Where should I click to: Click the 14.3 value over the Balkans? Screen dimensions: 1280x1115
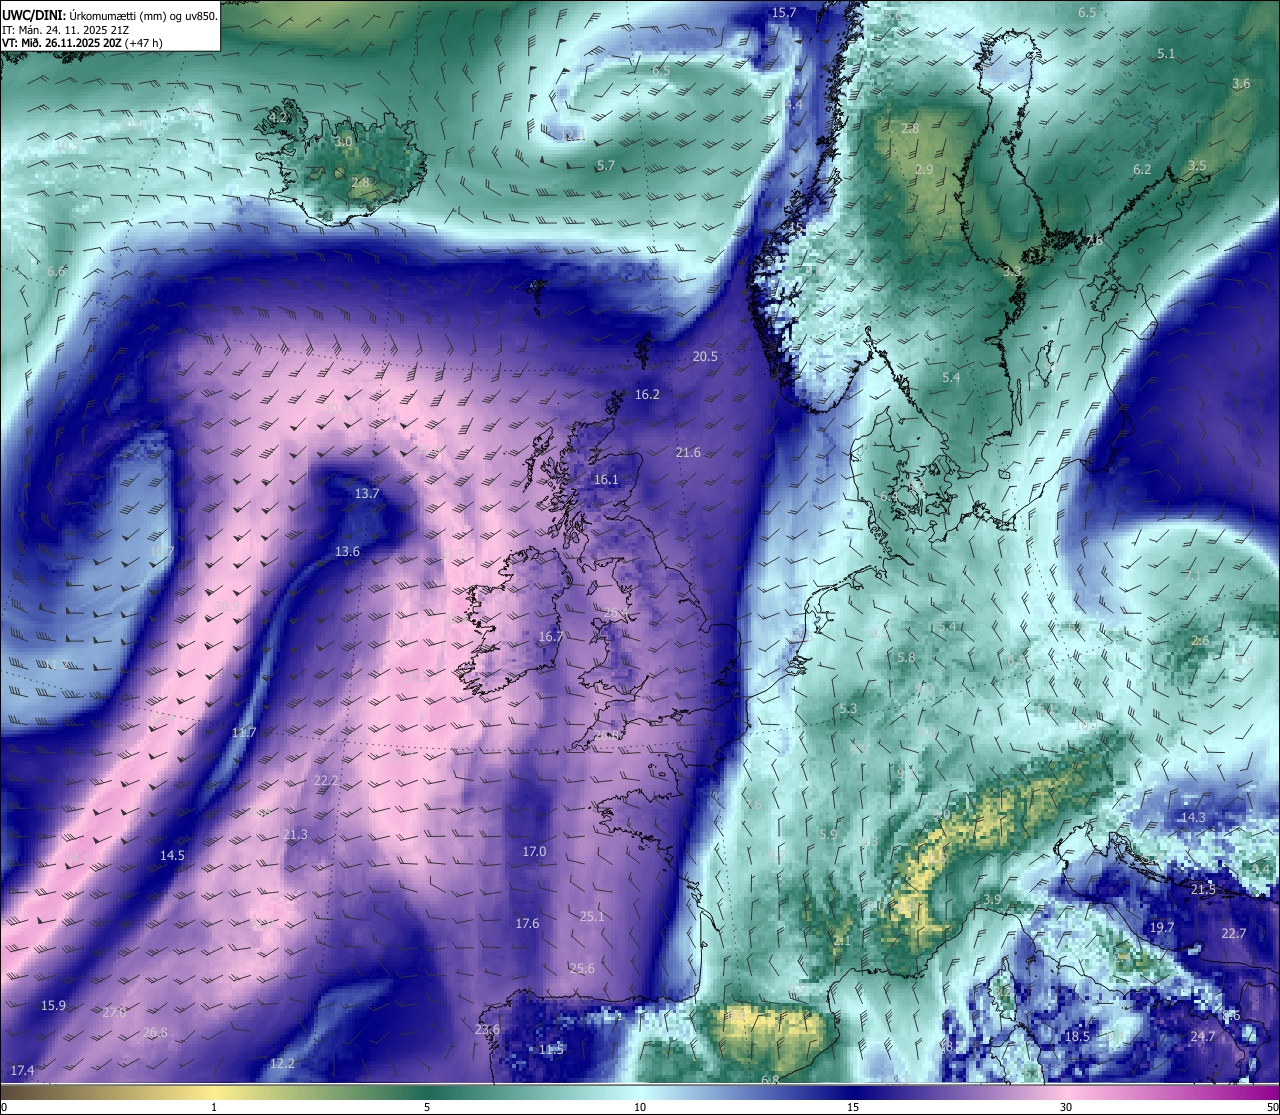point(1193,818)
